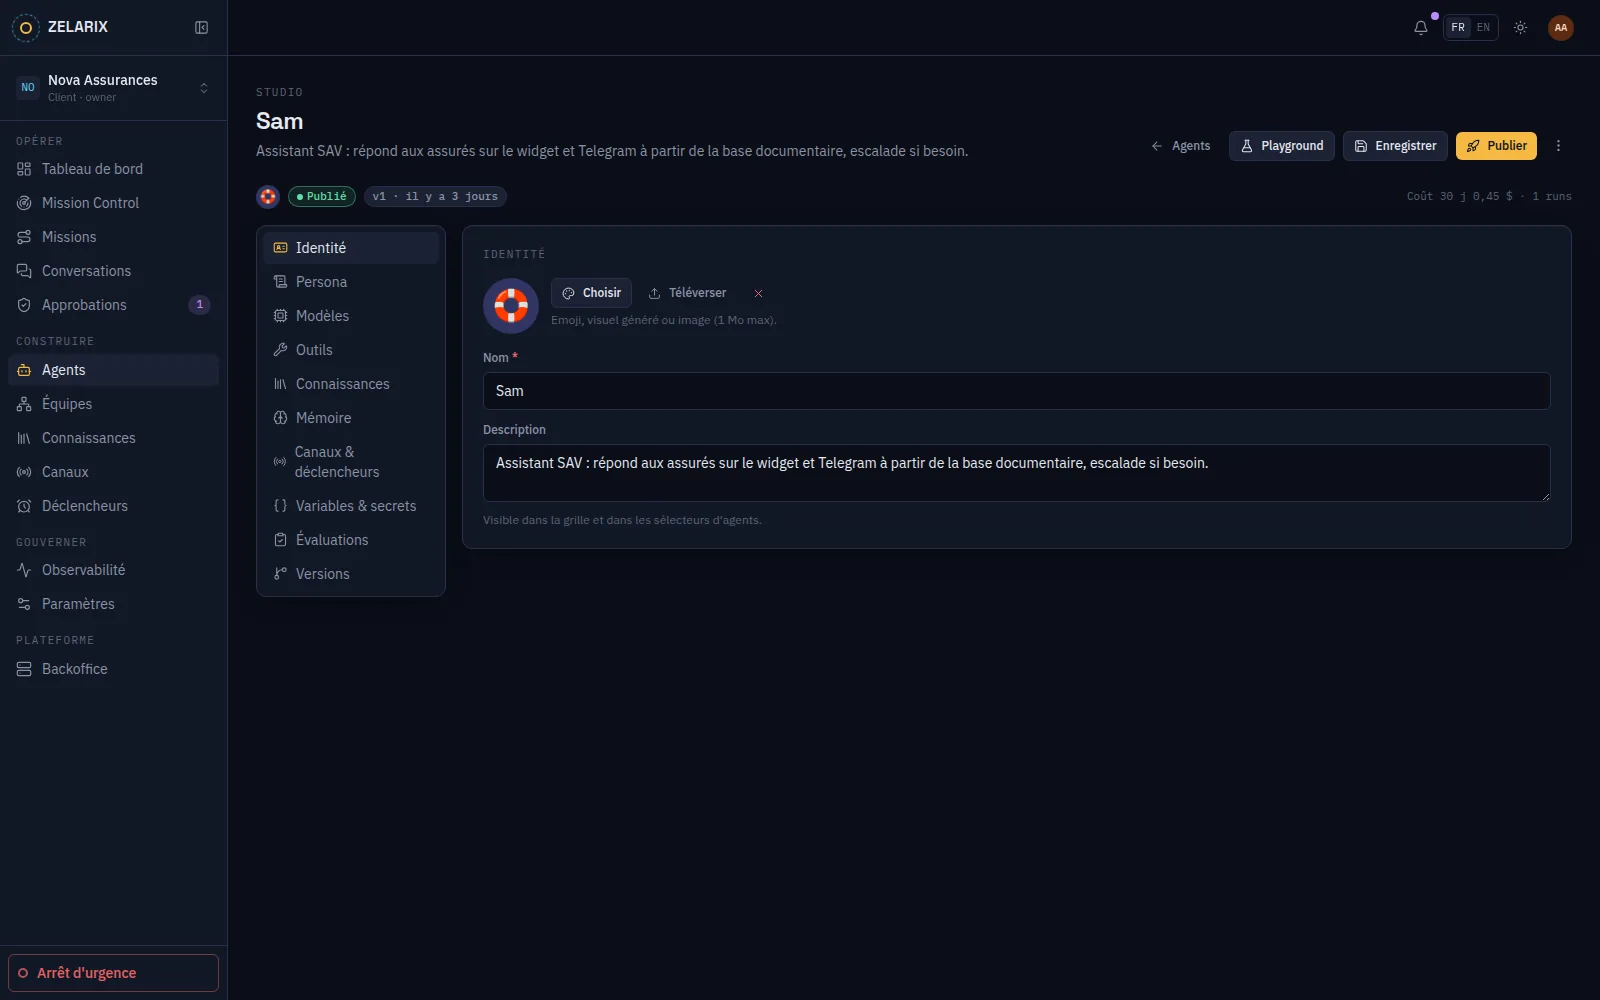Open Équipes in sidebar
1600x1000 pixels.
tap(113, 404)
